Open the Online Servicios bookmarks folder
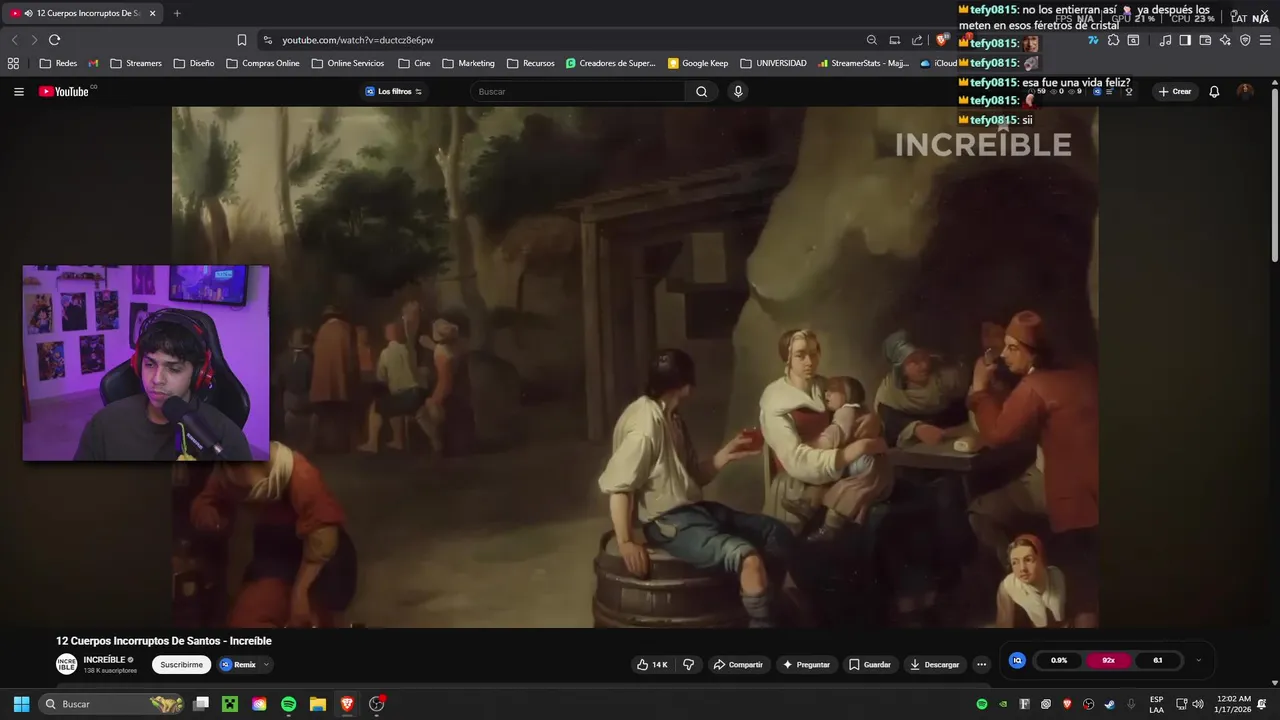 (348, 63)
